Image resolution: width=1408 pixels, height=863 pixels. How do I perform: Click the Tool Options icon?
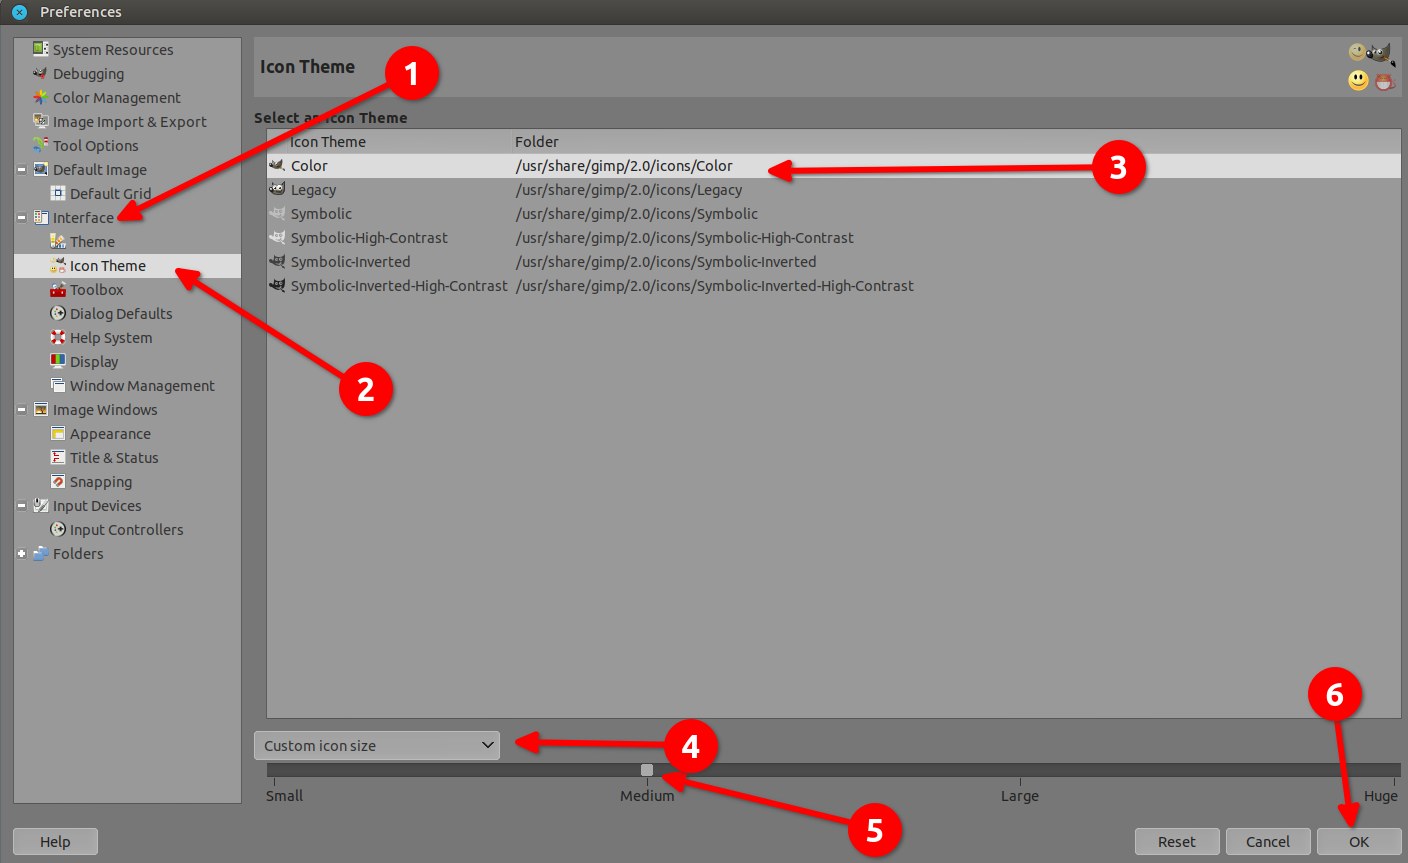pyautogui.click(x=41, y=145)
